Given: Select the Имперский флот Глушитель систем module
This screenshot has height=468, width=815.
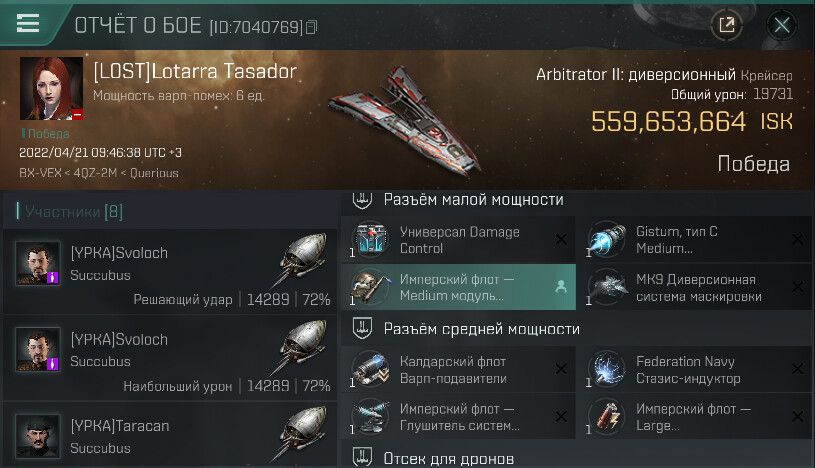Looking at the screenshot, I should point(458,417).
